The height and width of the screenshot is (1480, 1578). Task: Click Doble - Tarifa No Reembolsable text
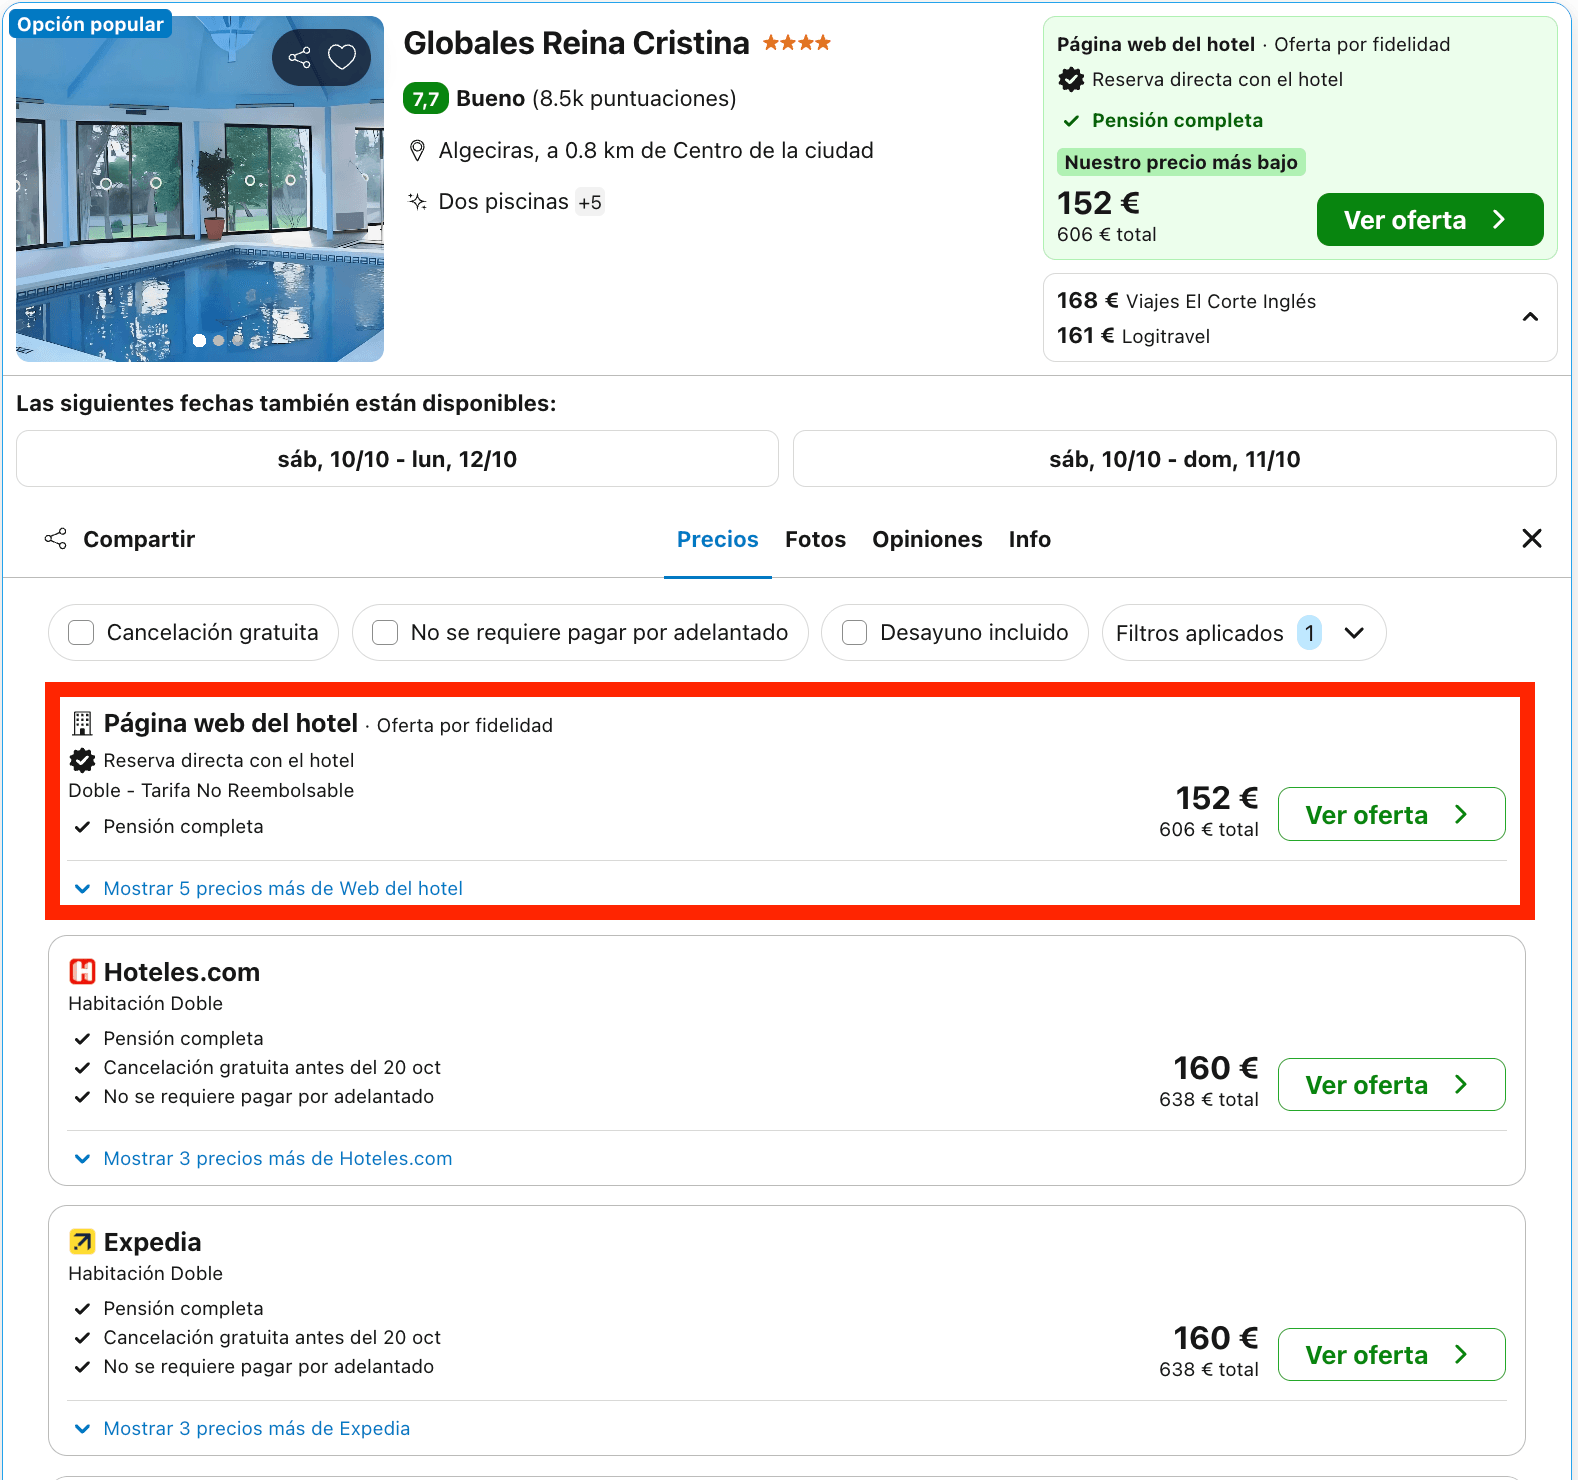211,791
